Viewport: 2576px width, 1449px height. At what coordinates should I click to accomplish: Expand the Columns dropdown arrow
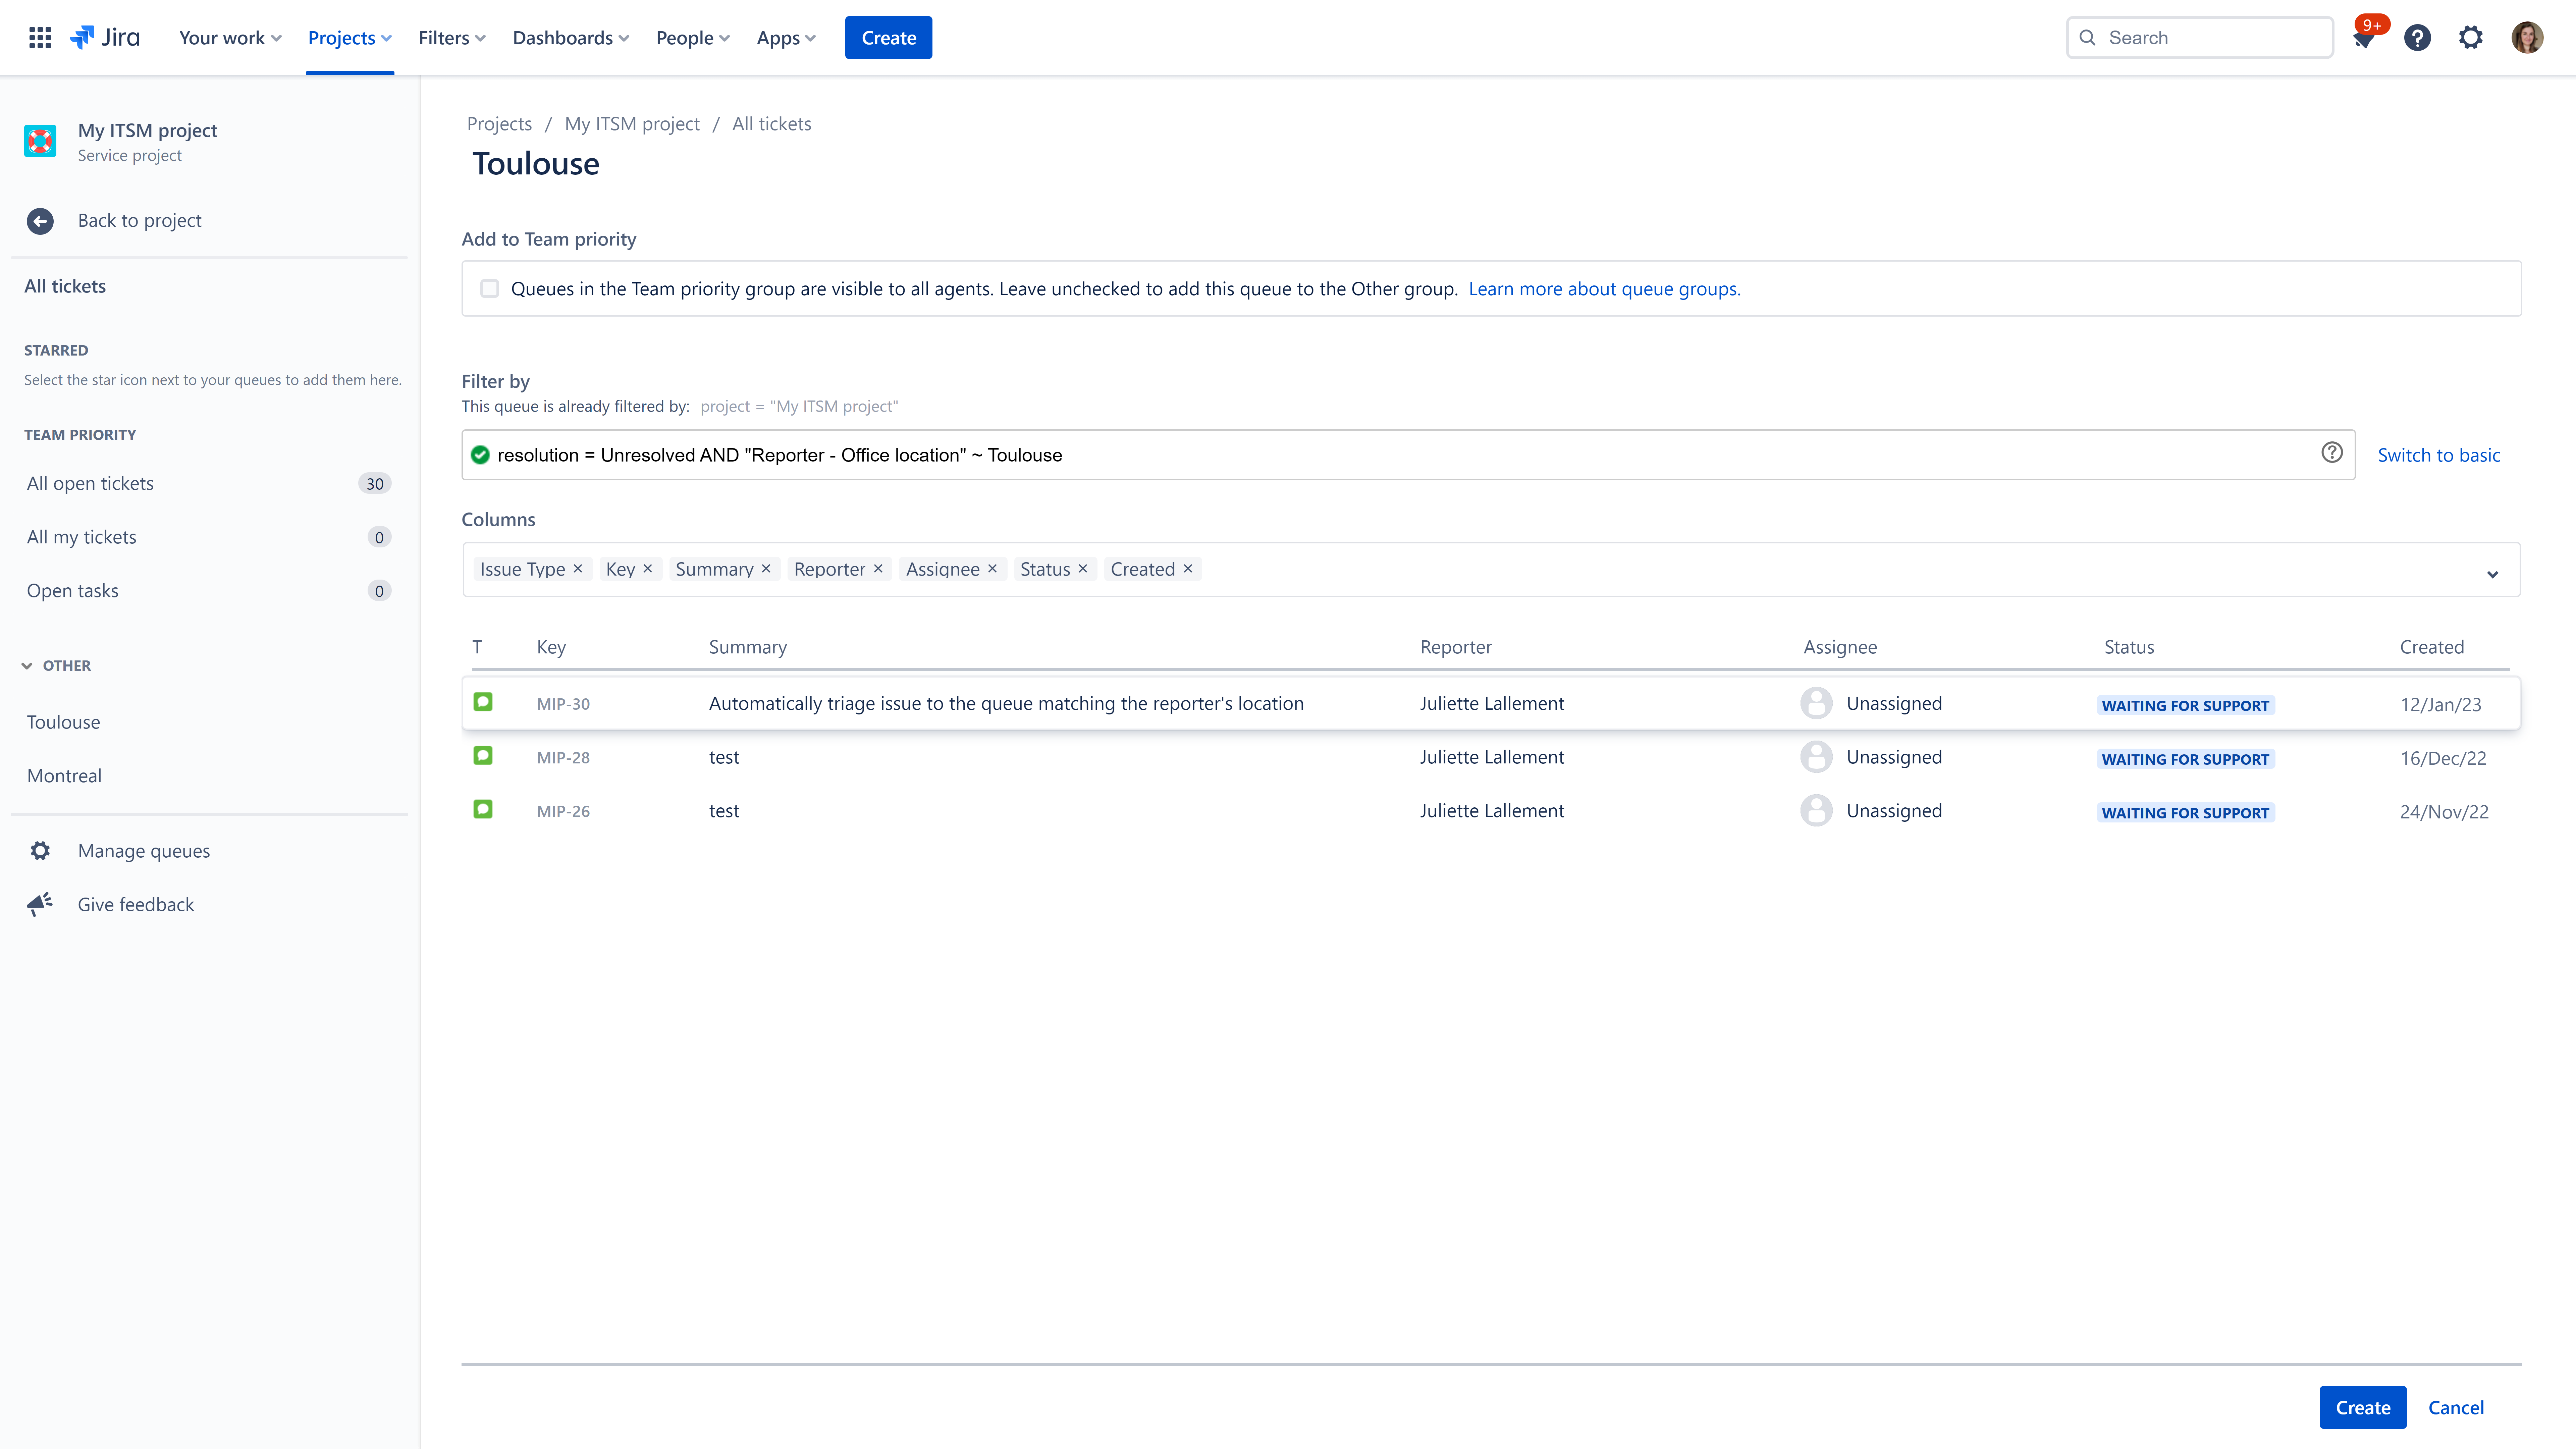(2492, 574)
